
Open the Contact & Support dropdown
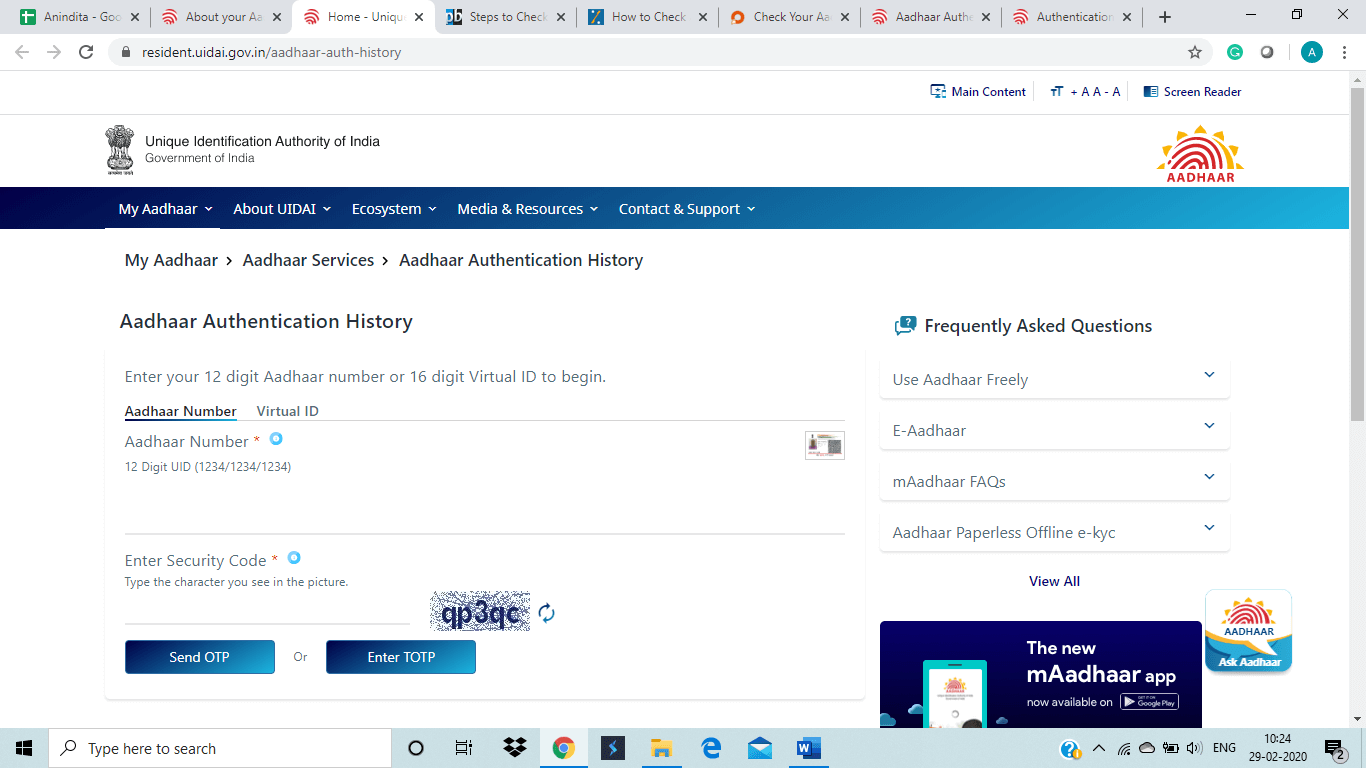(x=686, y=209)
